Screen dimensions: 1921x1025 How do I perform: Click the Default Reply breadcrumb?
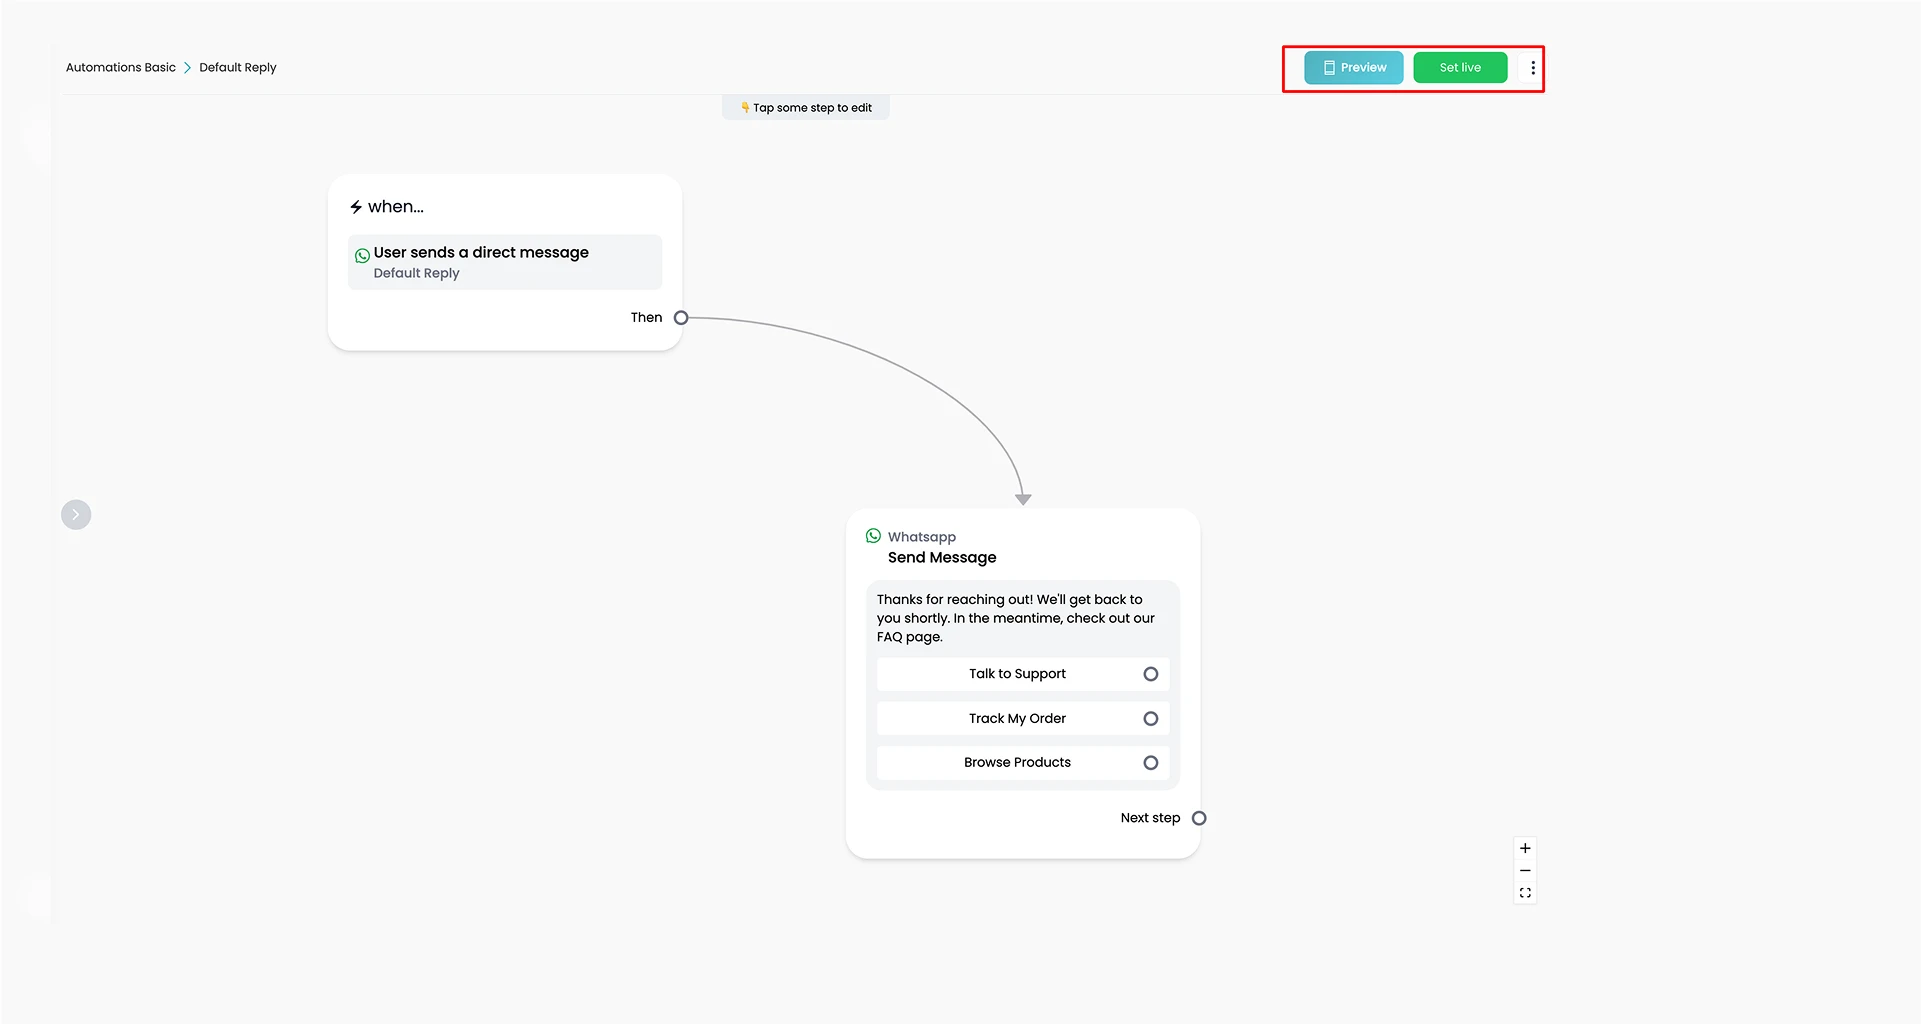tap(238, 68)
